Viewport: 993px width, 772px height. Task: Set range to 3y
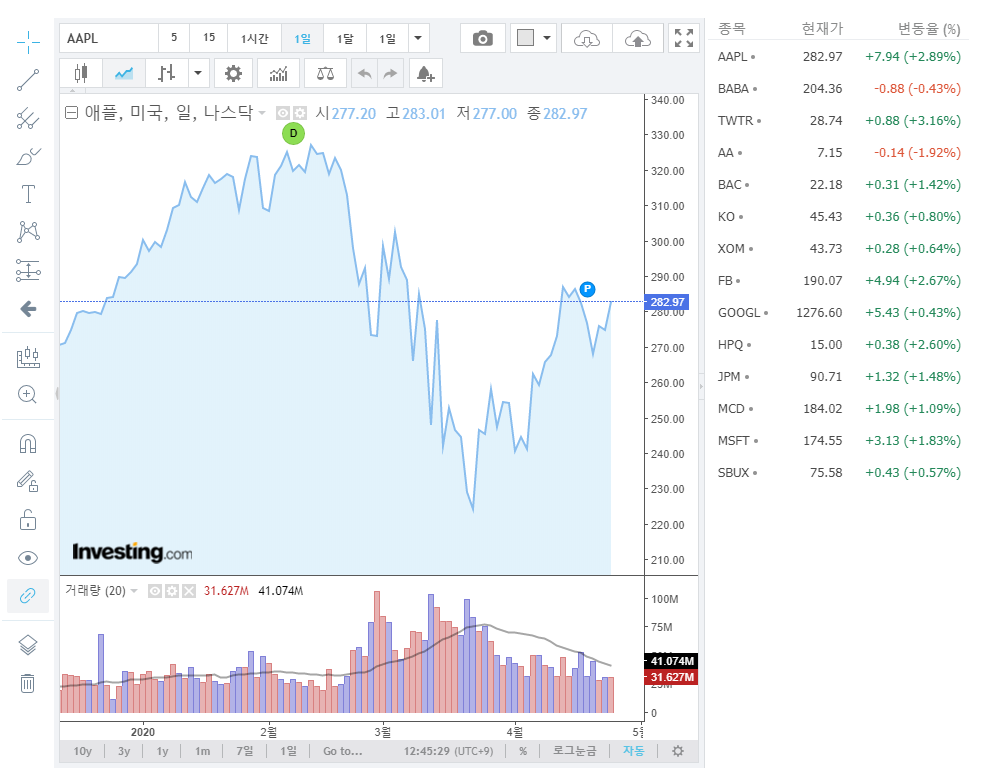click(124, 751)
